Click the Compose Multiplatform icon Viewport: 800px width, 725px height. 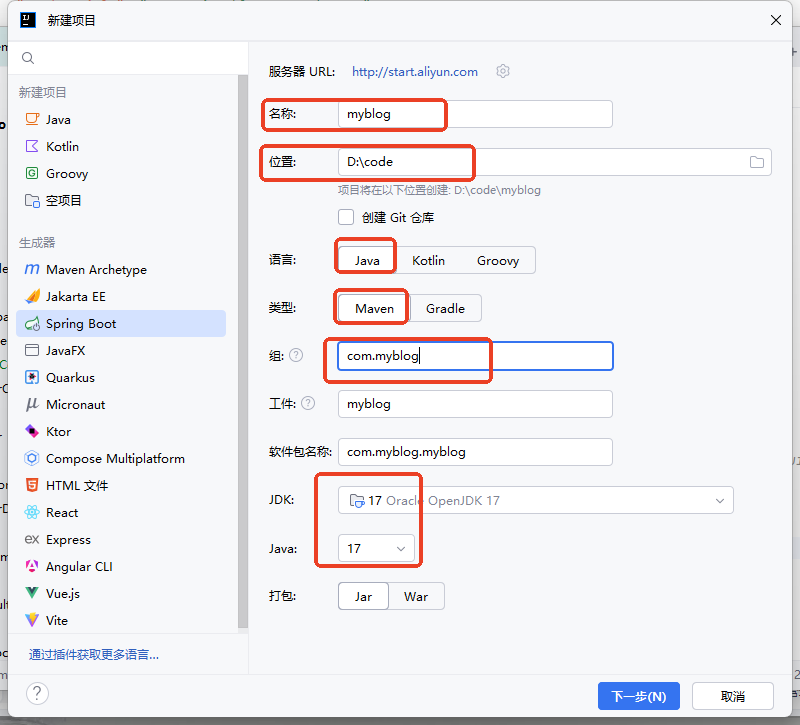click(32, 459)
